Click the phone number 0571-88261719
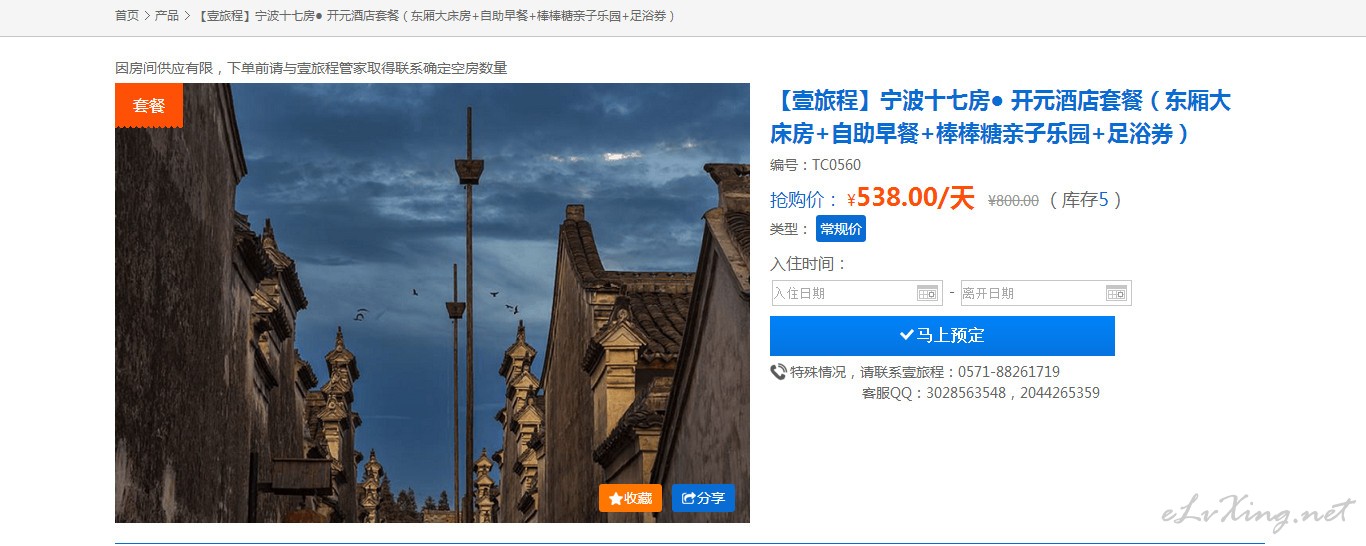Screen dimensions: 1366x546 [x=1009, y=372]
